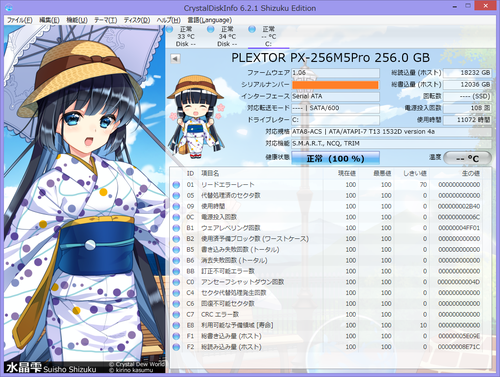Click the しきい値 column header
The height and width of the screenshot is (377, 500).
point(415,173)
